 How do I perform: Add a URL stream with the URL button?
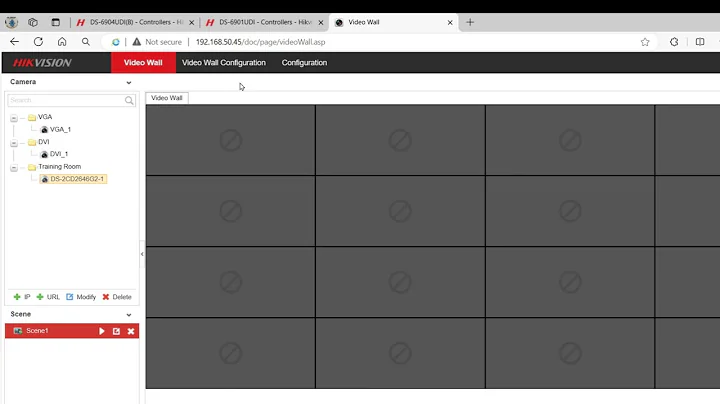tap(48, 297)
